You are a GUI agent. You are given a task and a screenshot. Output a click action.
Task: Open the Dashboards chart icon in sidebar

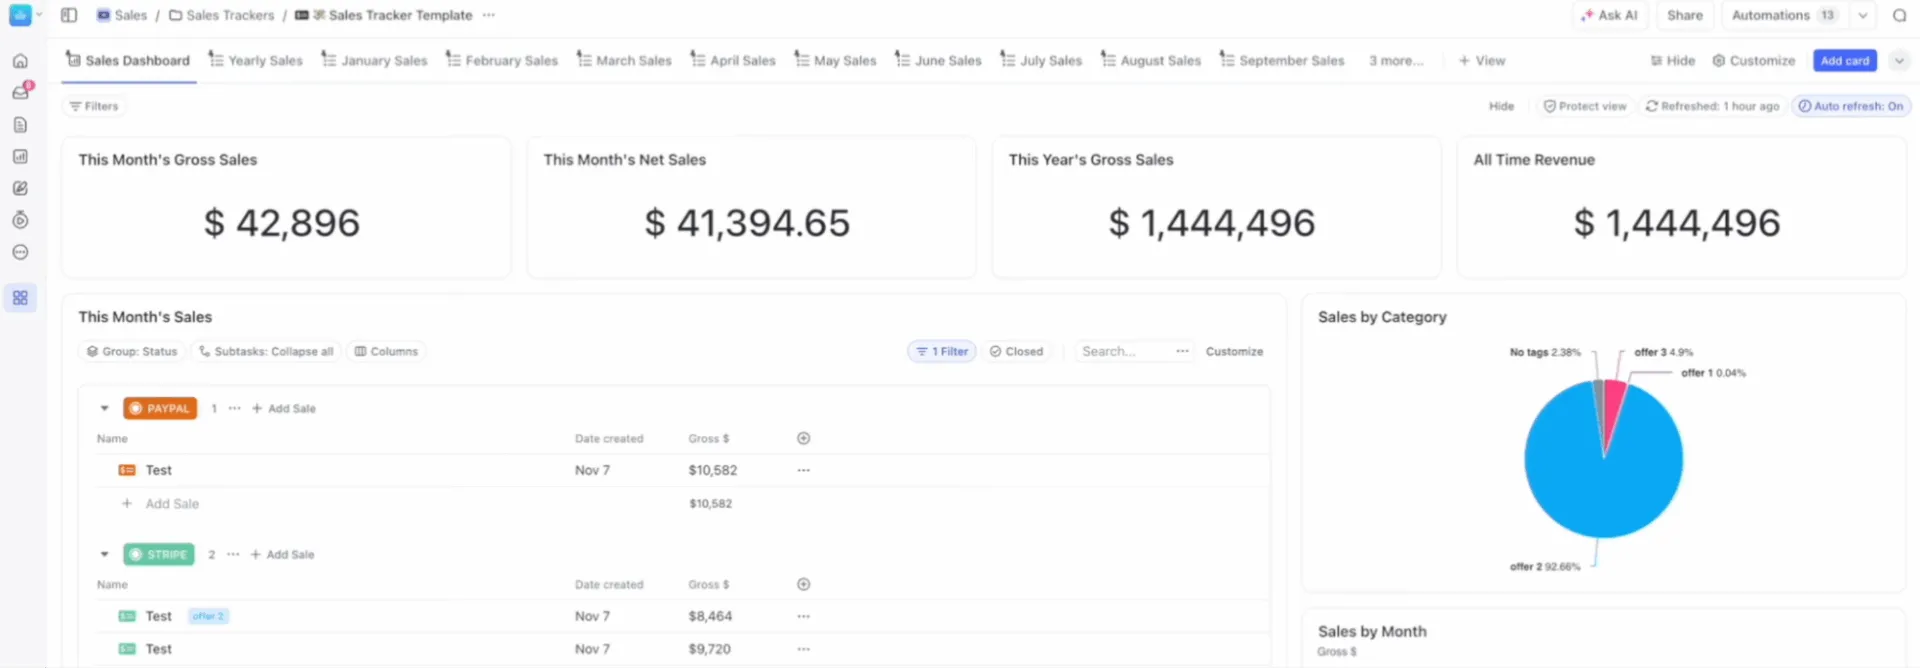click(x=20, y=157)
